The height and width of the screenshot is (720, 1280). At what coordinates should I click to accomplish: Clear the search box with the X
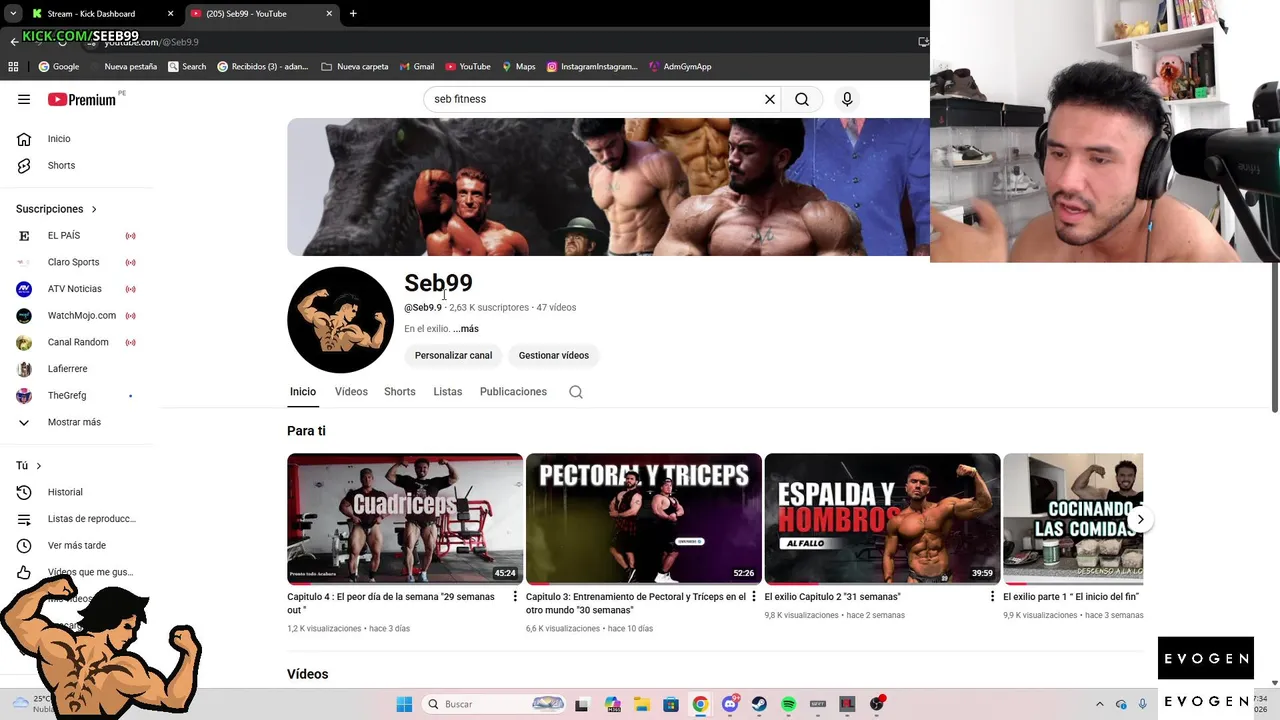(770, 99)
